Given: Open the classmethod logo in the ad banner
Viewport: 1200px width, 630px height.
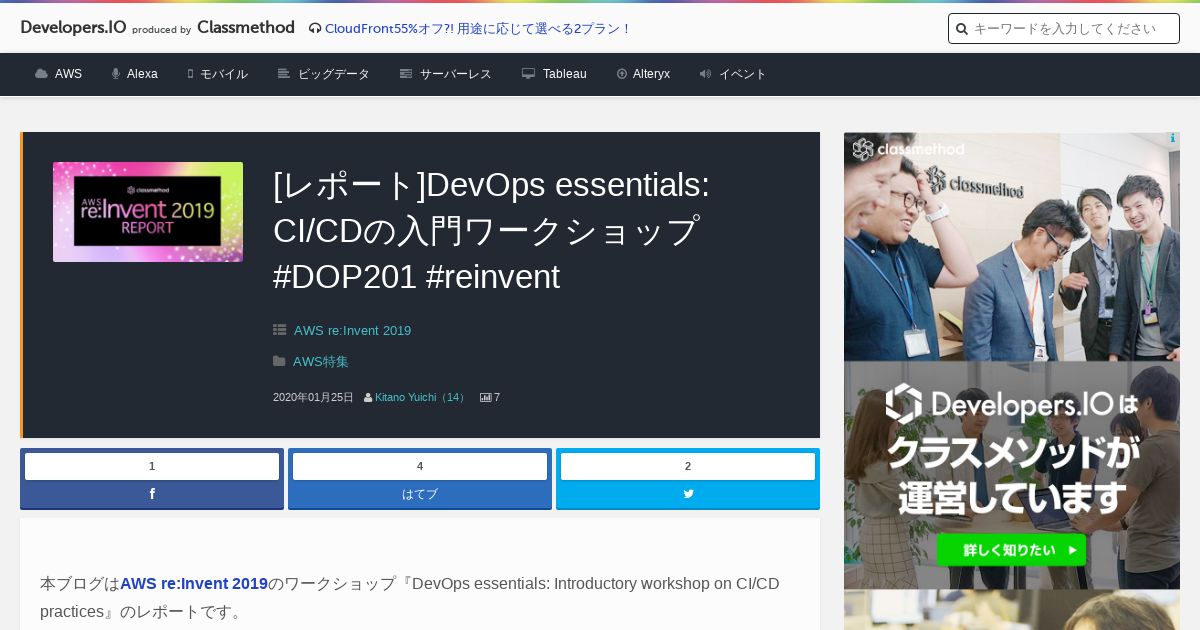Looking at the screenshot, I should point(909,150).
